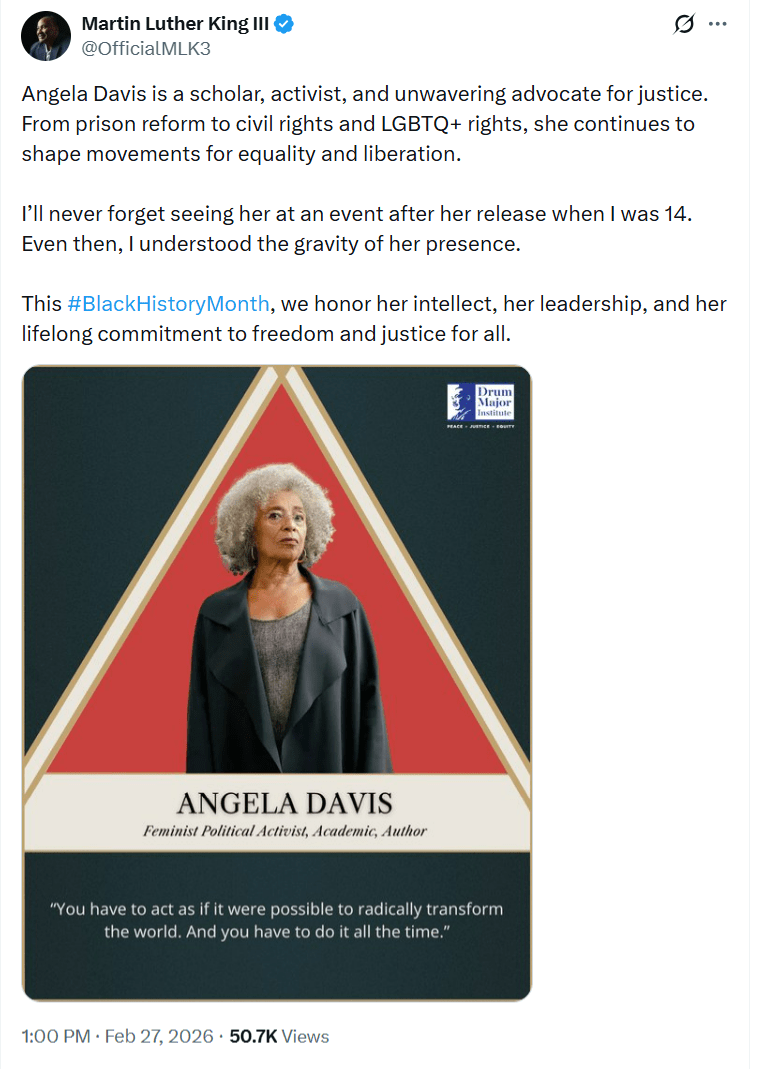Open the @OfficialMLK3 handle link
The image size is (778, 1069).
(x=146, y=49)
